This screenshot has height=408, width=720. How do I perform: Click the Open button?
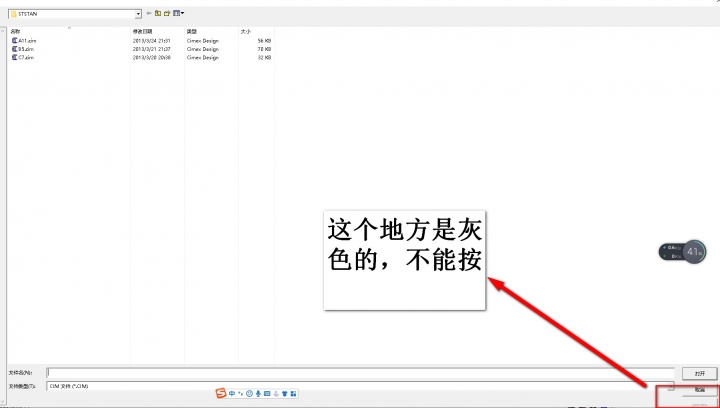[699, 373]
